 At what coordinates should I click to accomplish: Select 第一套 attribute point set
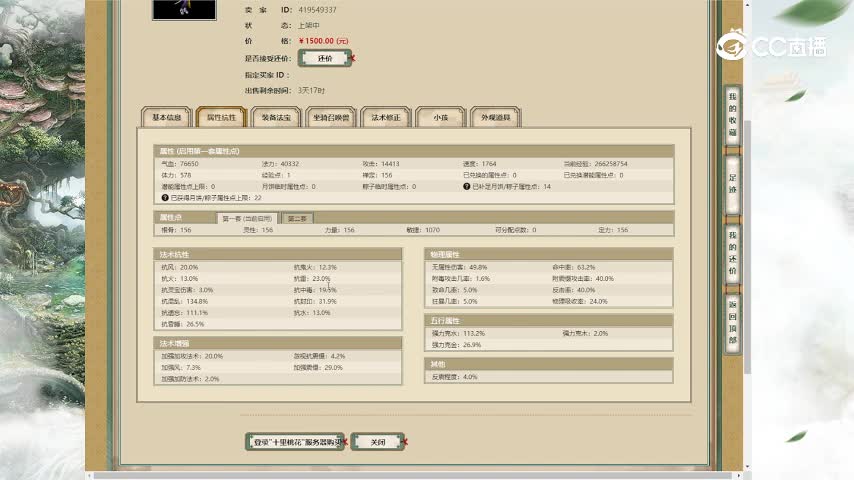[x=247, y=217]
